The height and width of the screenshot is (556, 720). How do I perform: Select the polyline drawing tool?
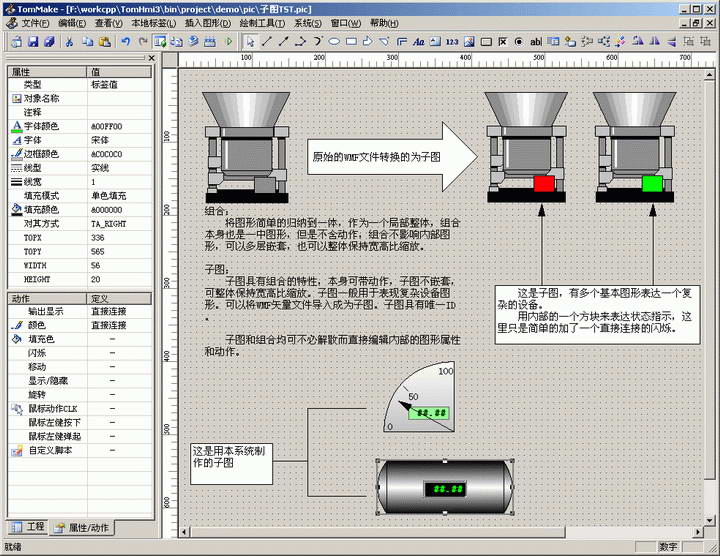click(x=300, y=42)
